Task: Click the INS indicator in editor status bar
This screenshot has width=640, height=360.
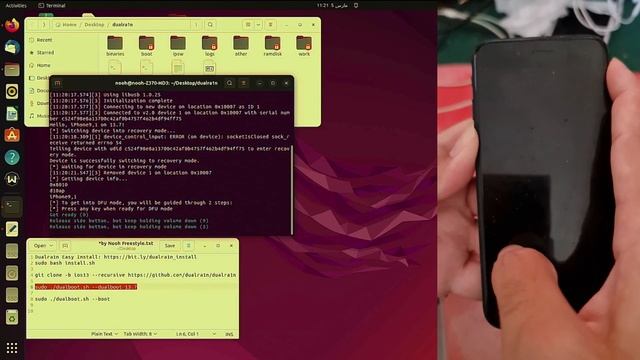Action: pos(229,334)
